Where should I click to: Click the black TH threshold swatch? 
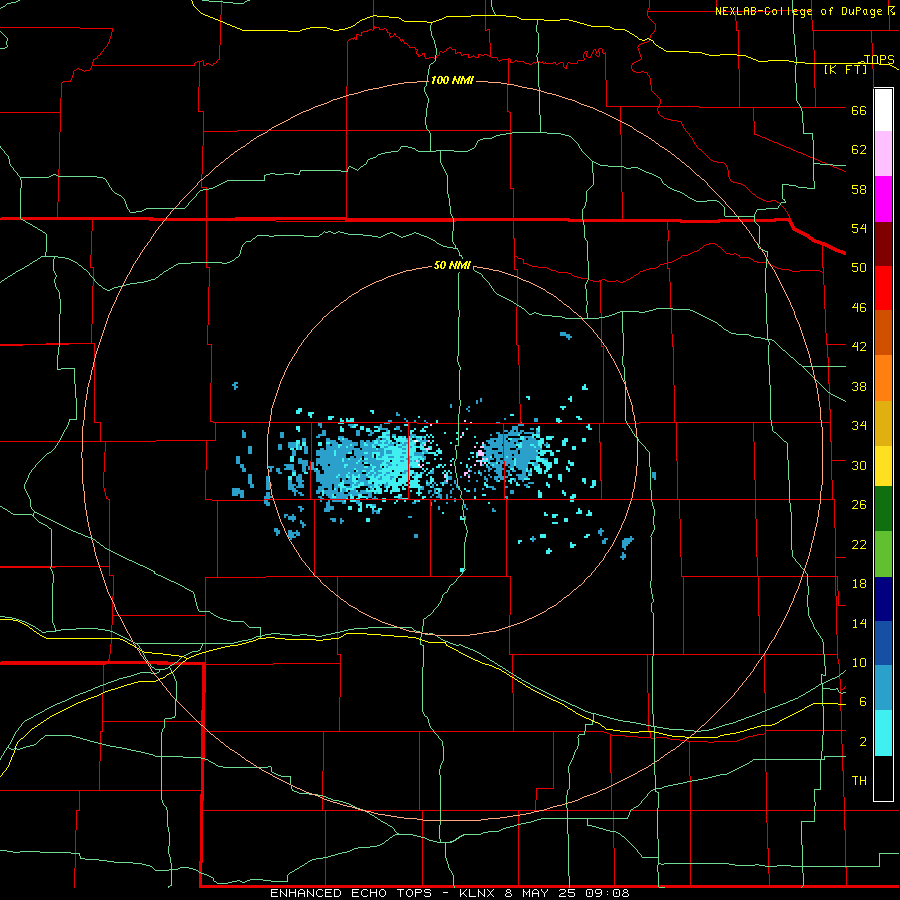click(x=883, y=778)
